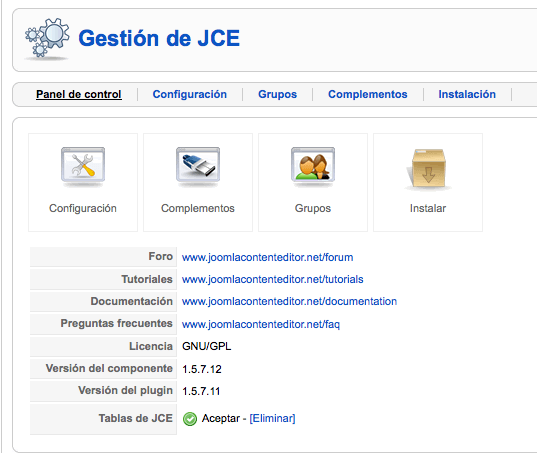Click the Gestión de JCE page title
The width and height of the screenshot is (537, 453).
pyautogui.click(x=159, y=38)
